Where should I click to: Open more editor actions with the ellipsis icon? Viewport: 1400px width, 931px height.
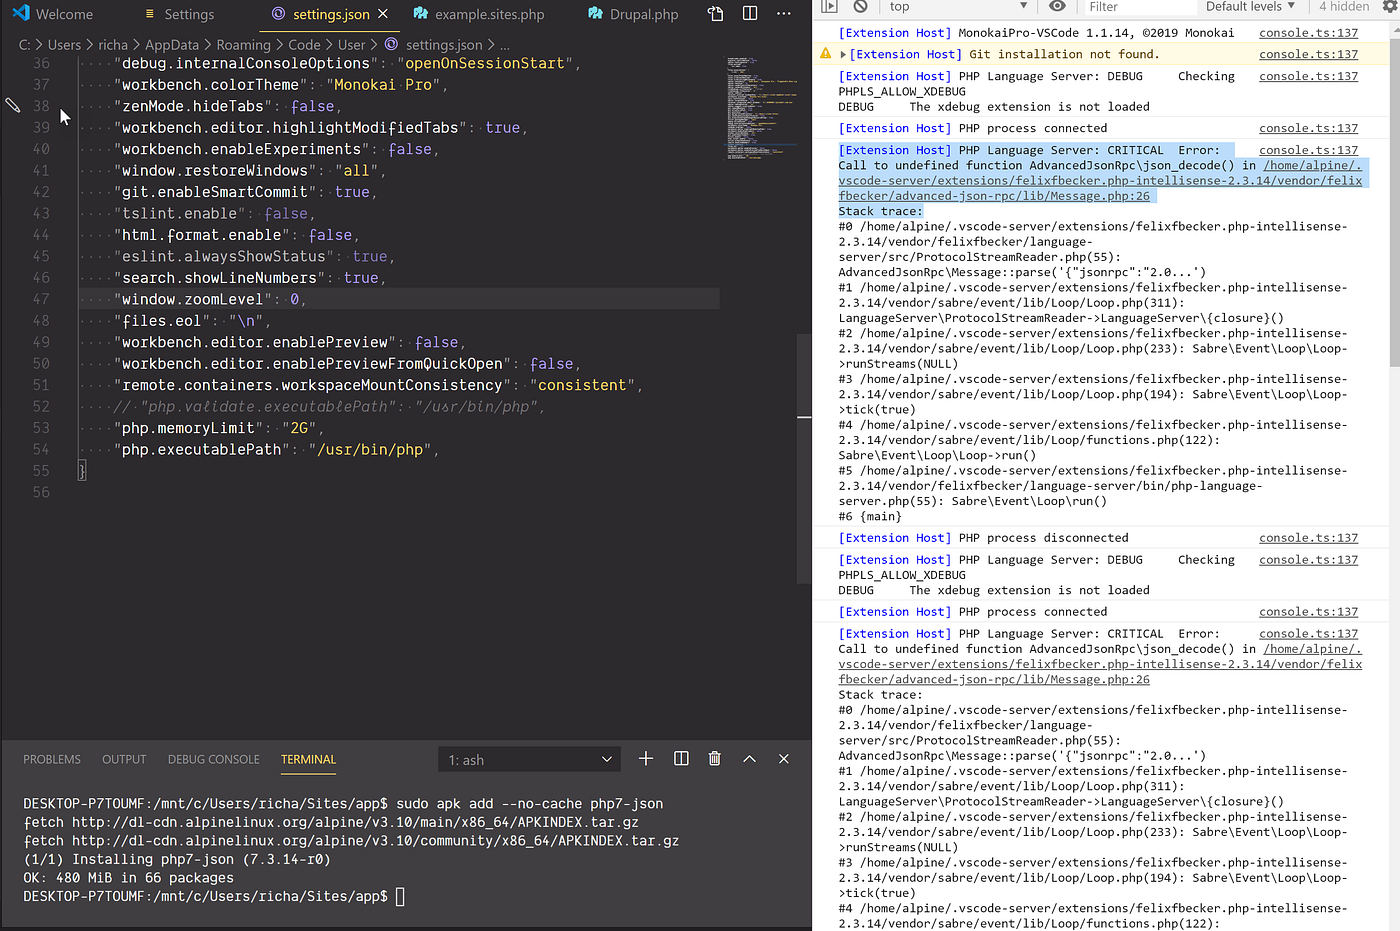tap(783, 15)
